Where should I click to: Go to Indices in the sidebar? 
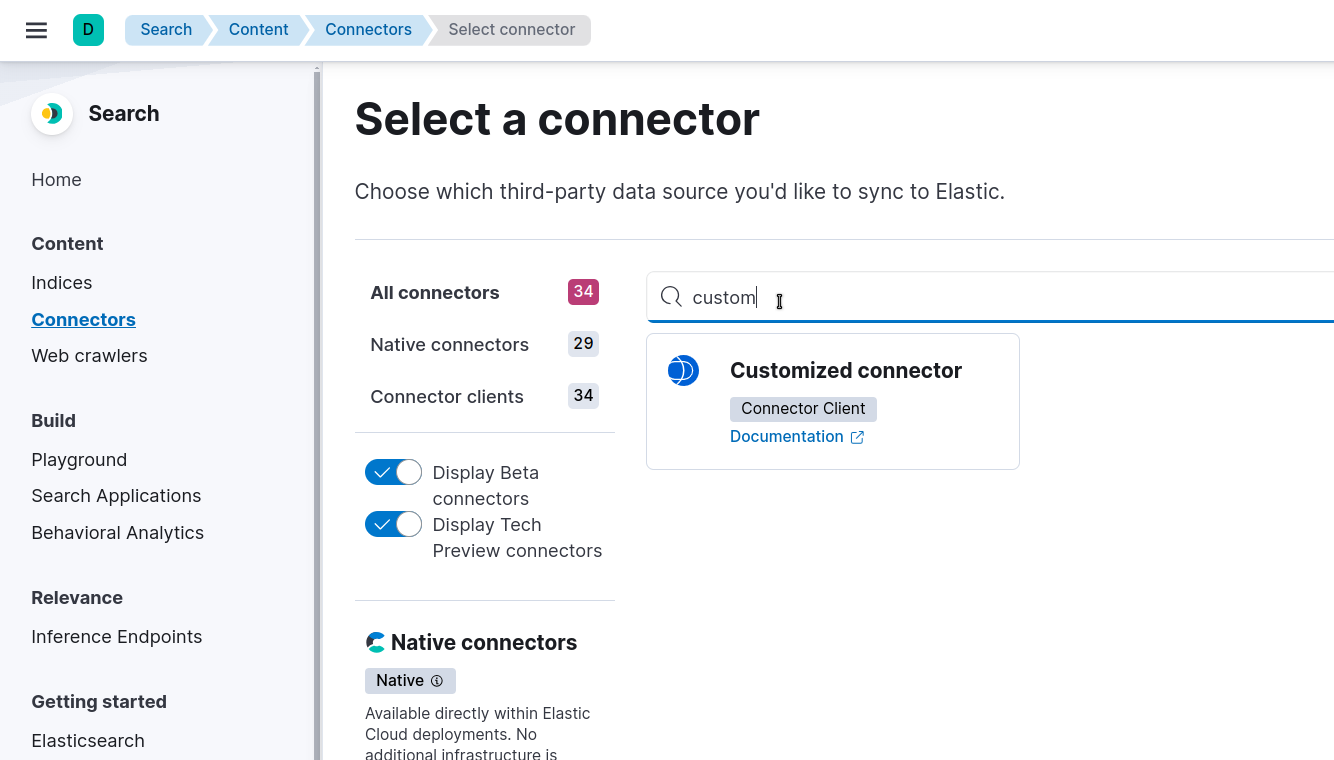(61, 282)
